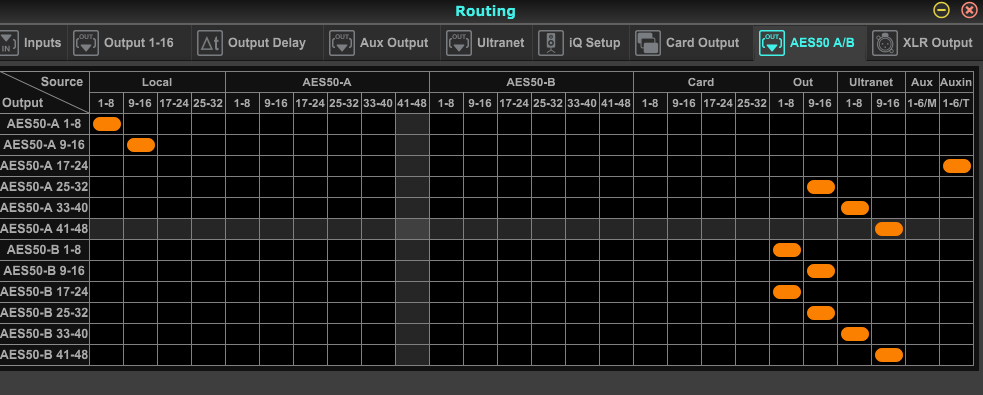Switch to the Aux Output tab
Viewport: 983px width, 395px height.
coord(382,43)
